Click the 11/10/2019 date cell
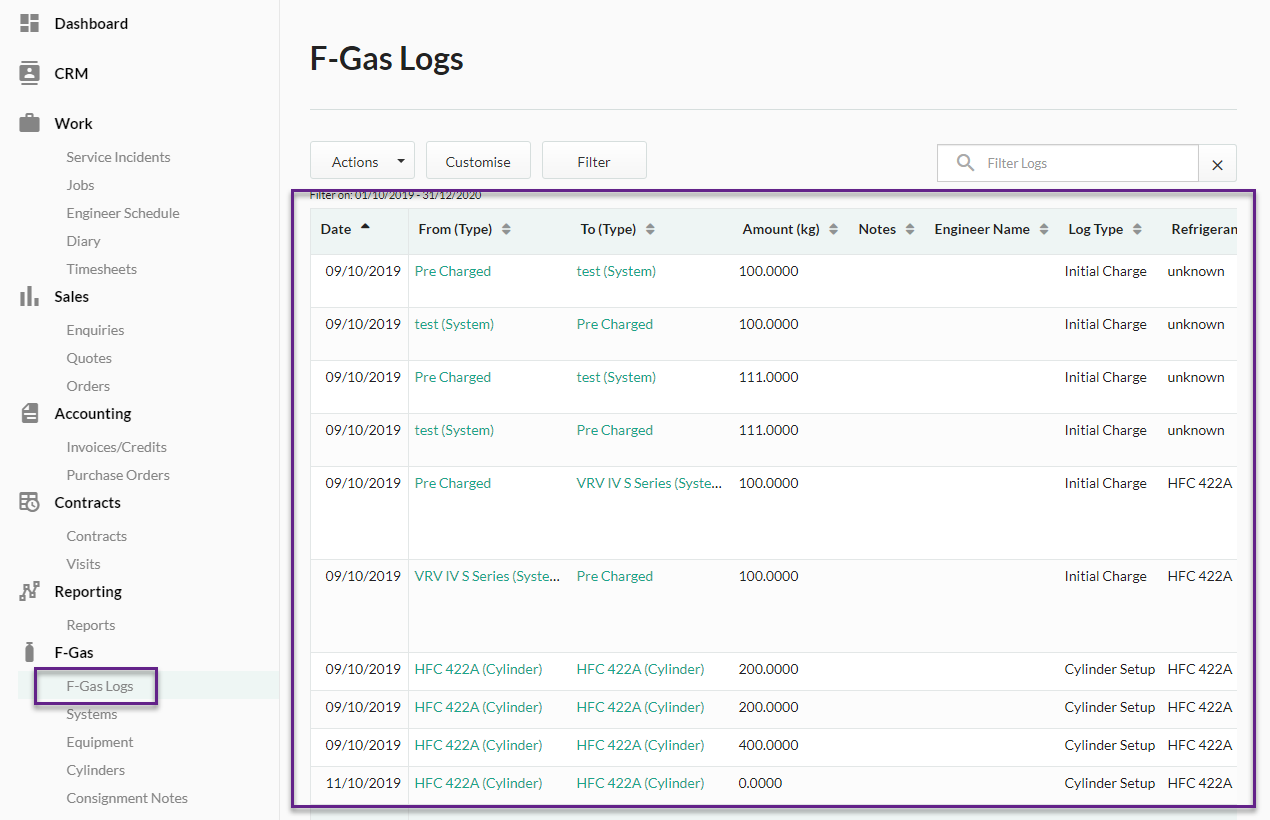The height and width of the screenshot is (820, 1270). [x=362, y=783]
